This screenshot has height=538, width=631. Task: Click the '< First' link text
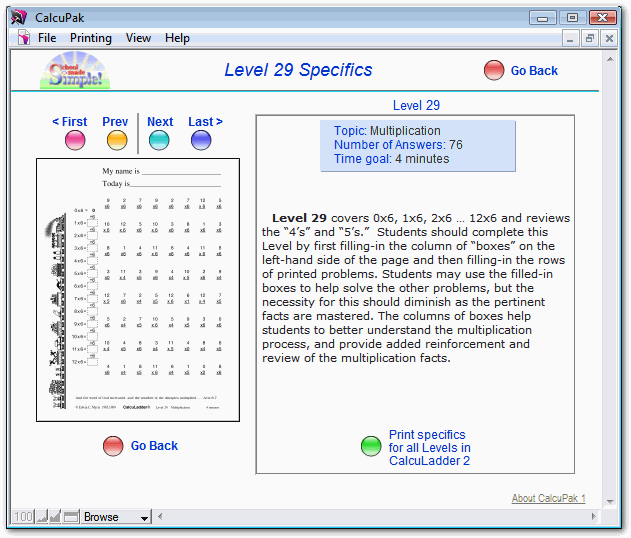coord(70,122)
